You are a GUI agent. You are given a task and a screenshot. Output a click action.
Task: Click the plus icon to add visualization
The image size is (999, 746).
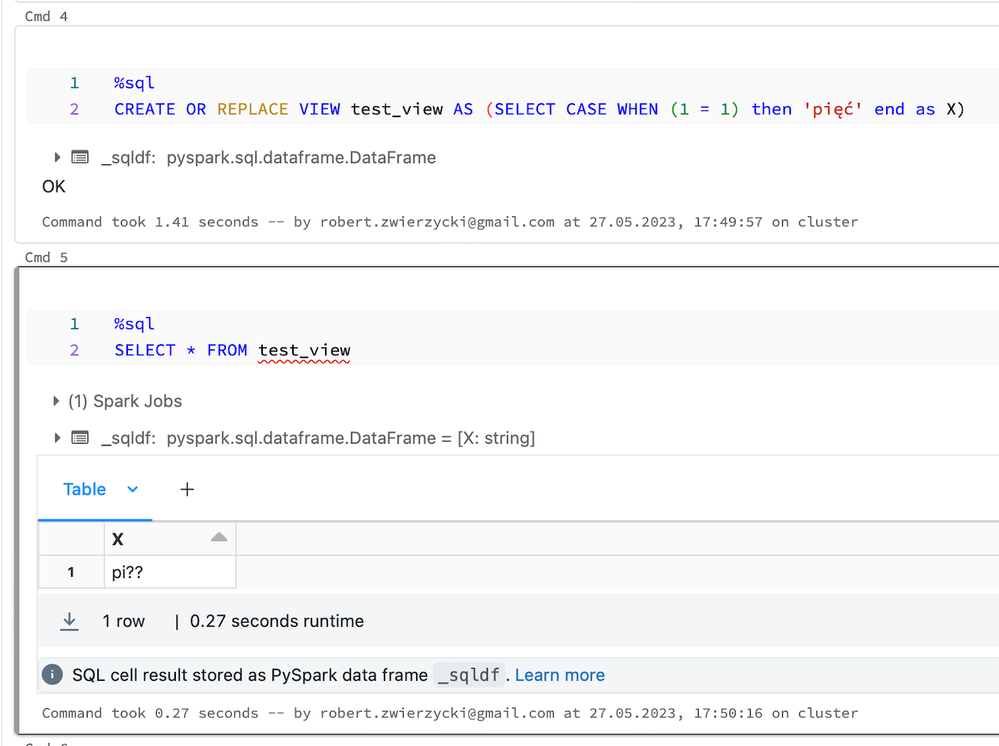click(187, 489)
